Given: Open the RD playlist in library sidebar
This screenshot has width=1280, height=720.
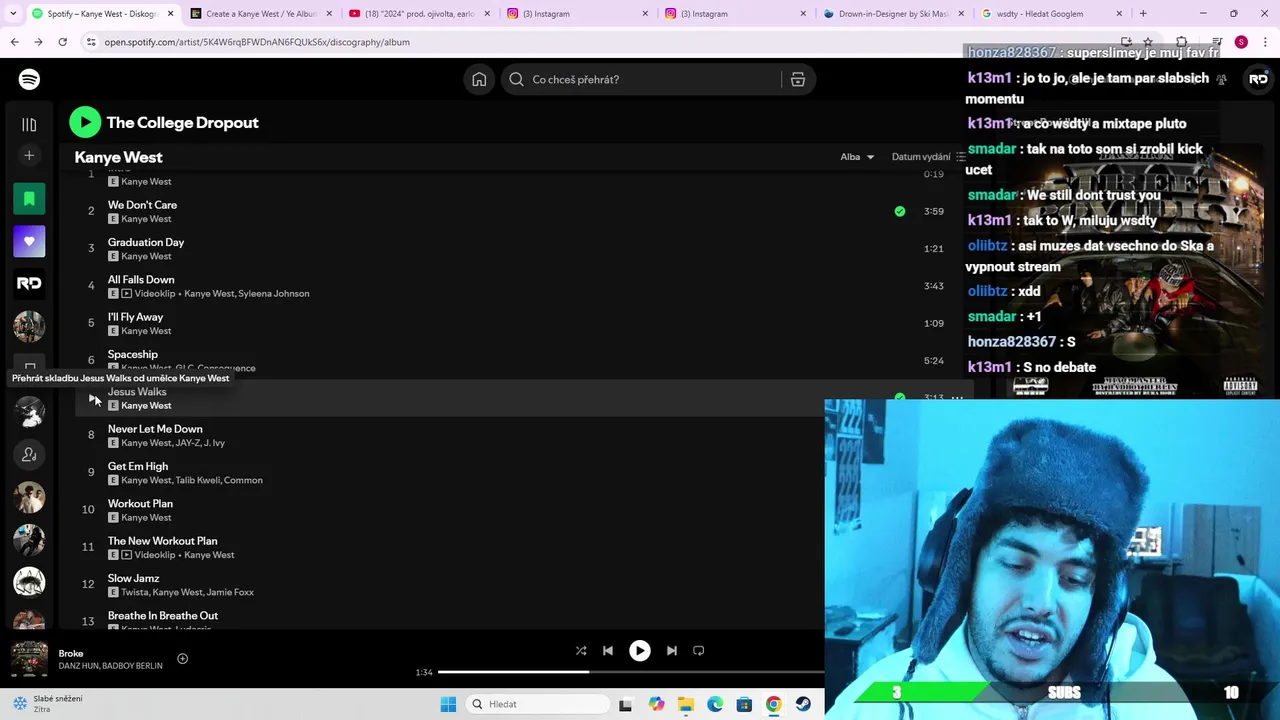Looking at the screenshot, I should [x=29, y=284].
